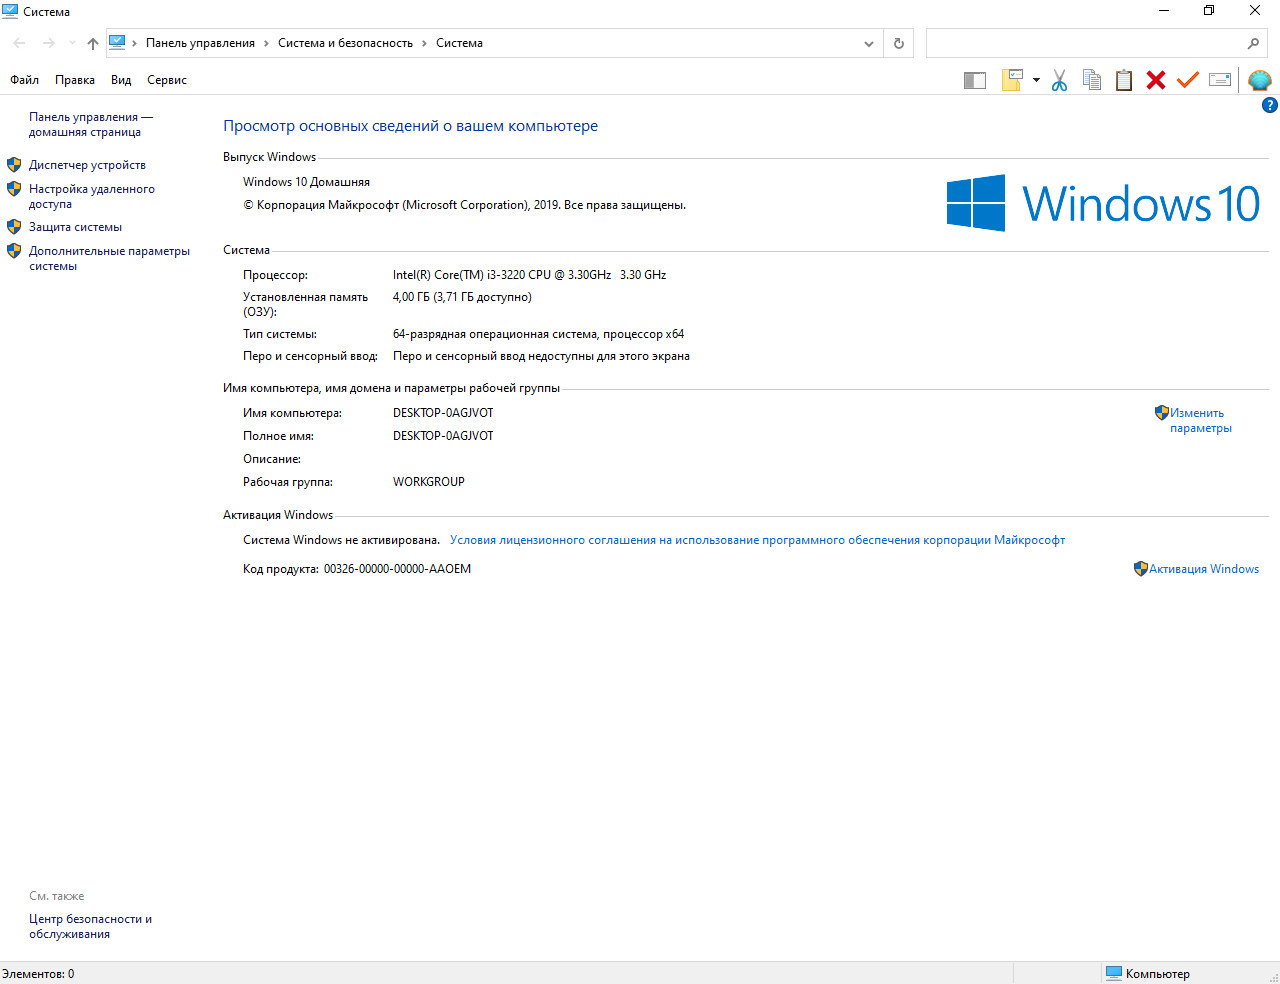Expand the chevron after Панель управления
Image resolution: width=1280 pixels, height=984 pixels.
267,43
